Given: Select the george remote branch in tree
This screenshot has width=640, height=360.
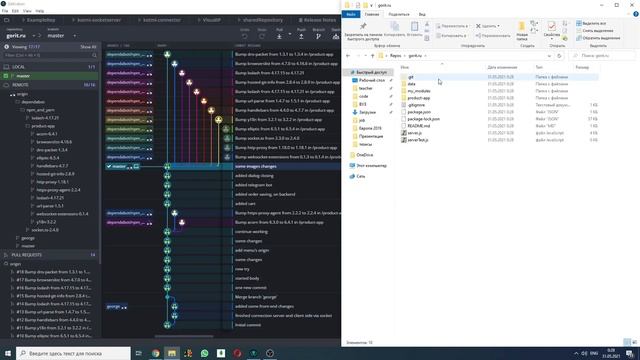Looking at the screenshot, I should tap(28, 238).
